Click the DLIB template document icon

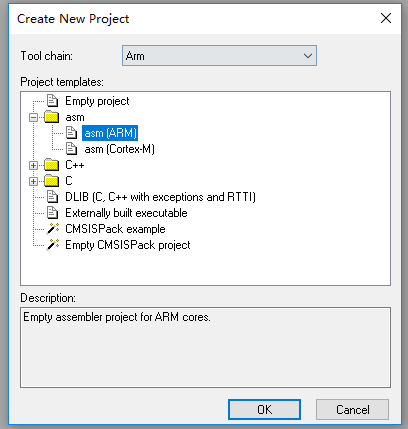coord(52,197)
